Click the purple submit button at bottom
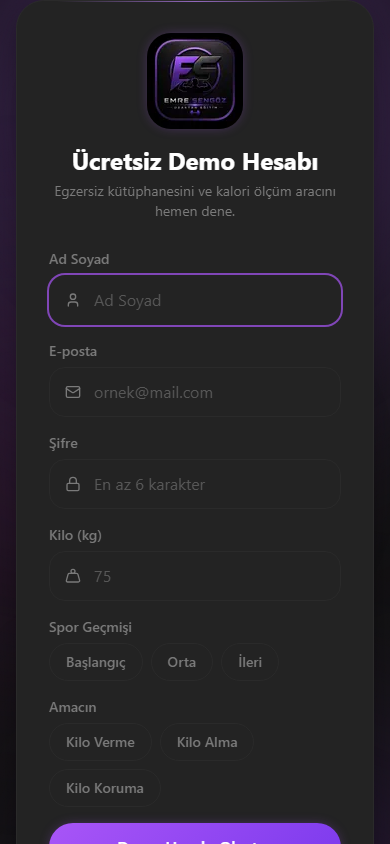Screen dimensions: 390x844 coord(195,834)
